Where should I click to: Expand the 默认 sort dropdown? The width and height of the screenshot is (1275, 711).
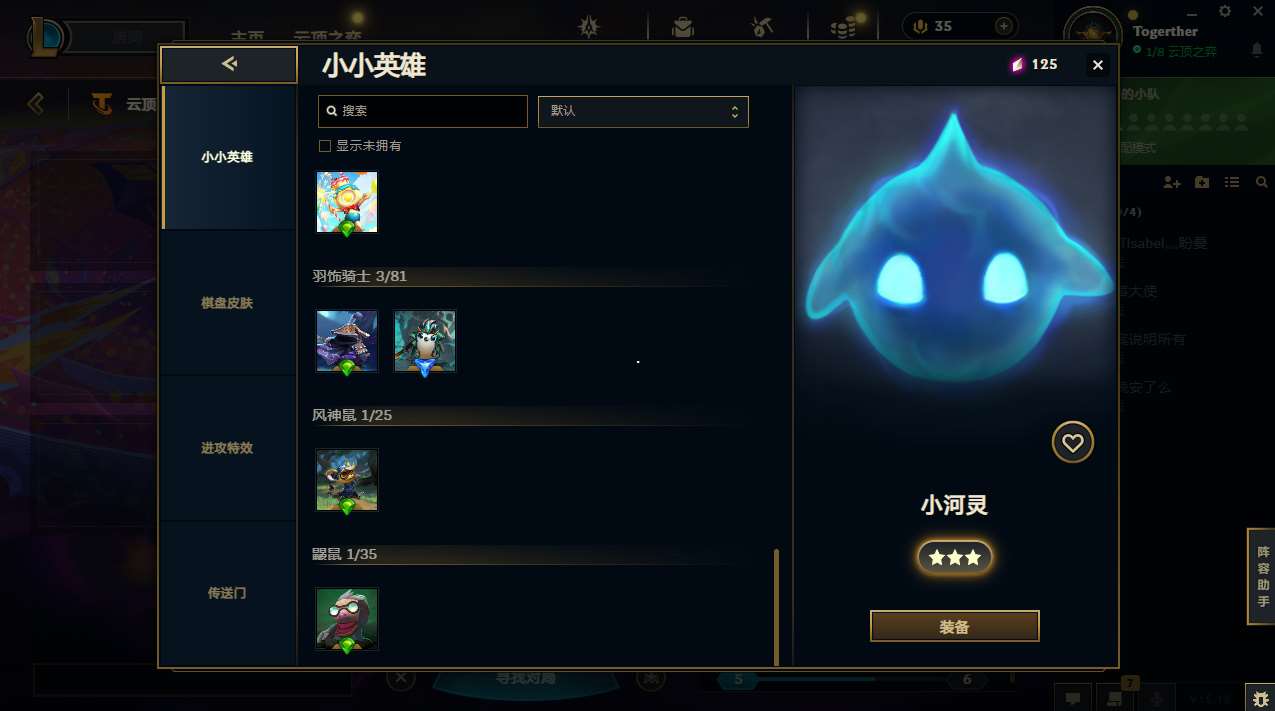click(643, 111)
